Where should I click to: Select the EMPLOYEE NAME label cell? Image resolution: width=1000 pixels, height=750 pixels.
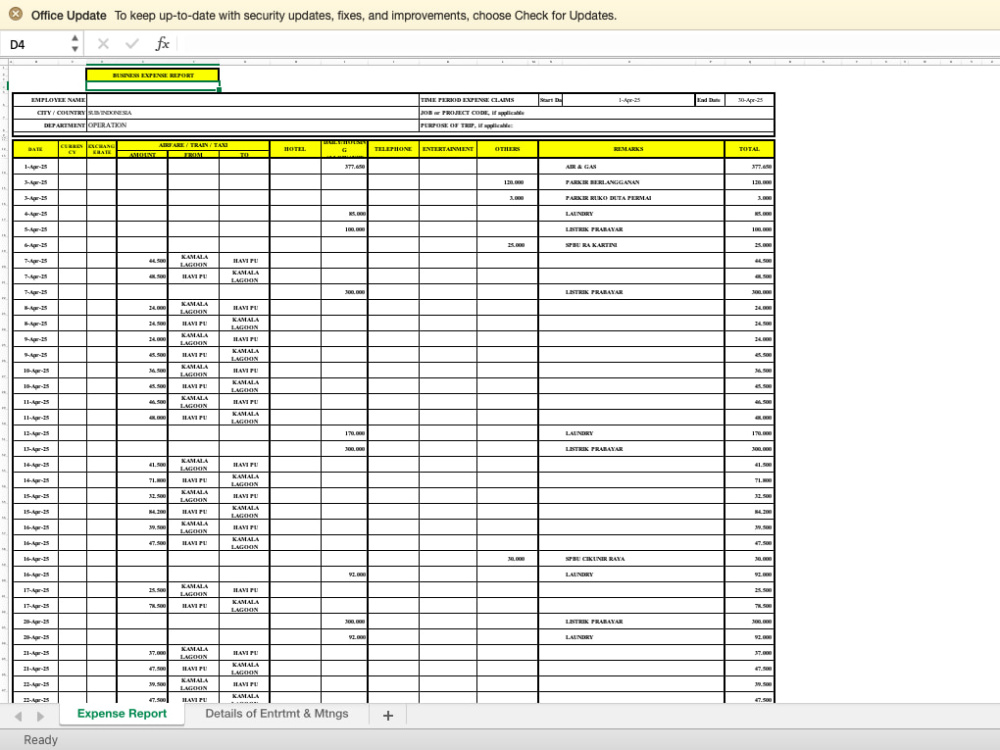click(50, 100)
